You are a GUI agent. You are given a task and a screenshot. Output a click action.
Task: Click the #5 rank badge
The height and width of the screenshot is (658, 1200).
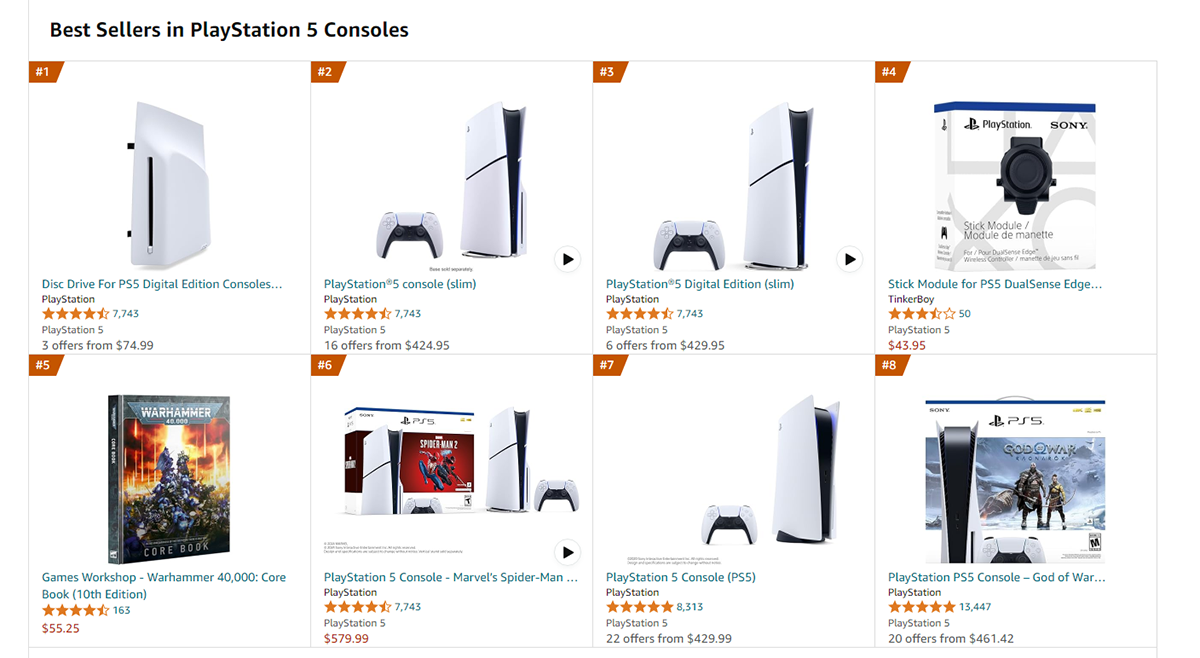click(44, 365)
